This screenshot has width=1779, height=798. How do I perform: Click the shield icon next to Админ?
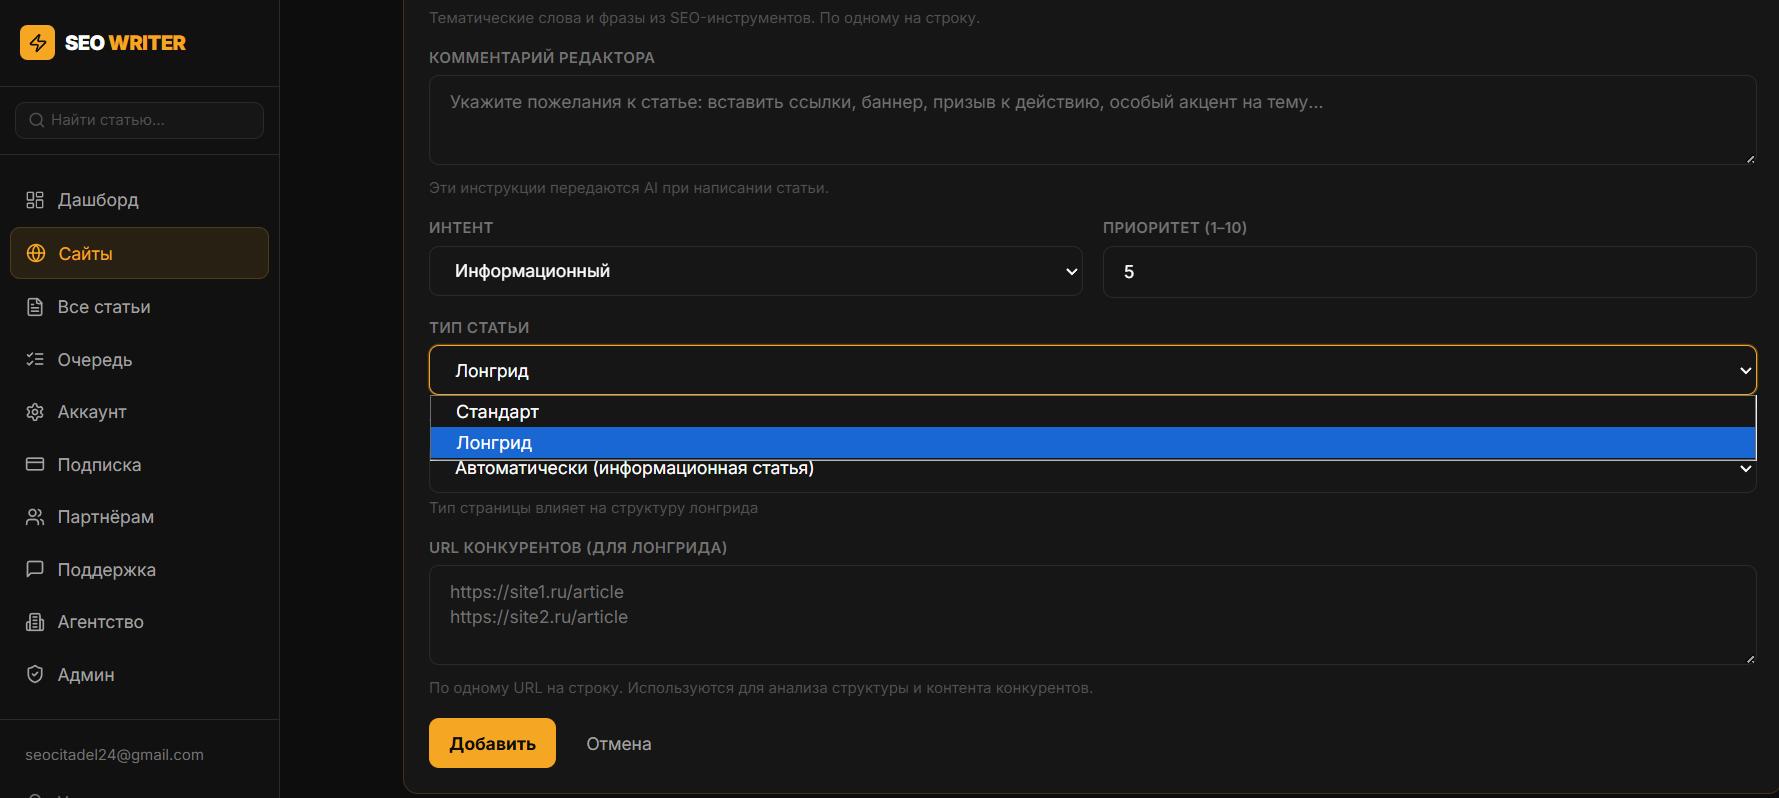pos(35,674)
